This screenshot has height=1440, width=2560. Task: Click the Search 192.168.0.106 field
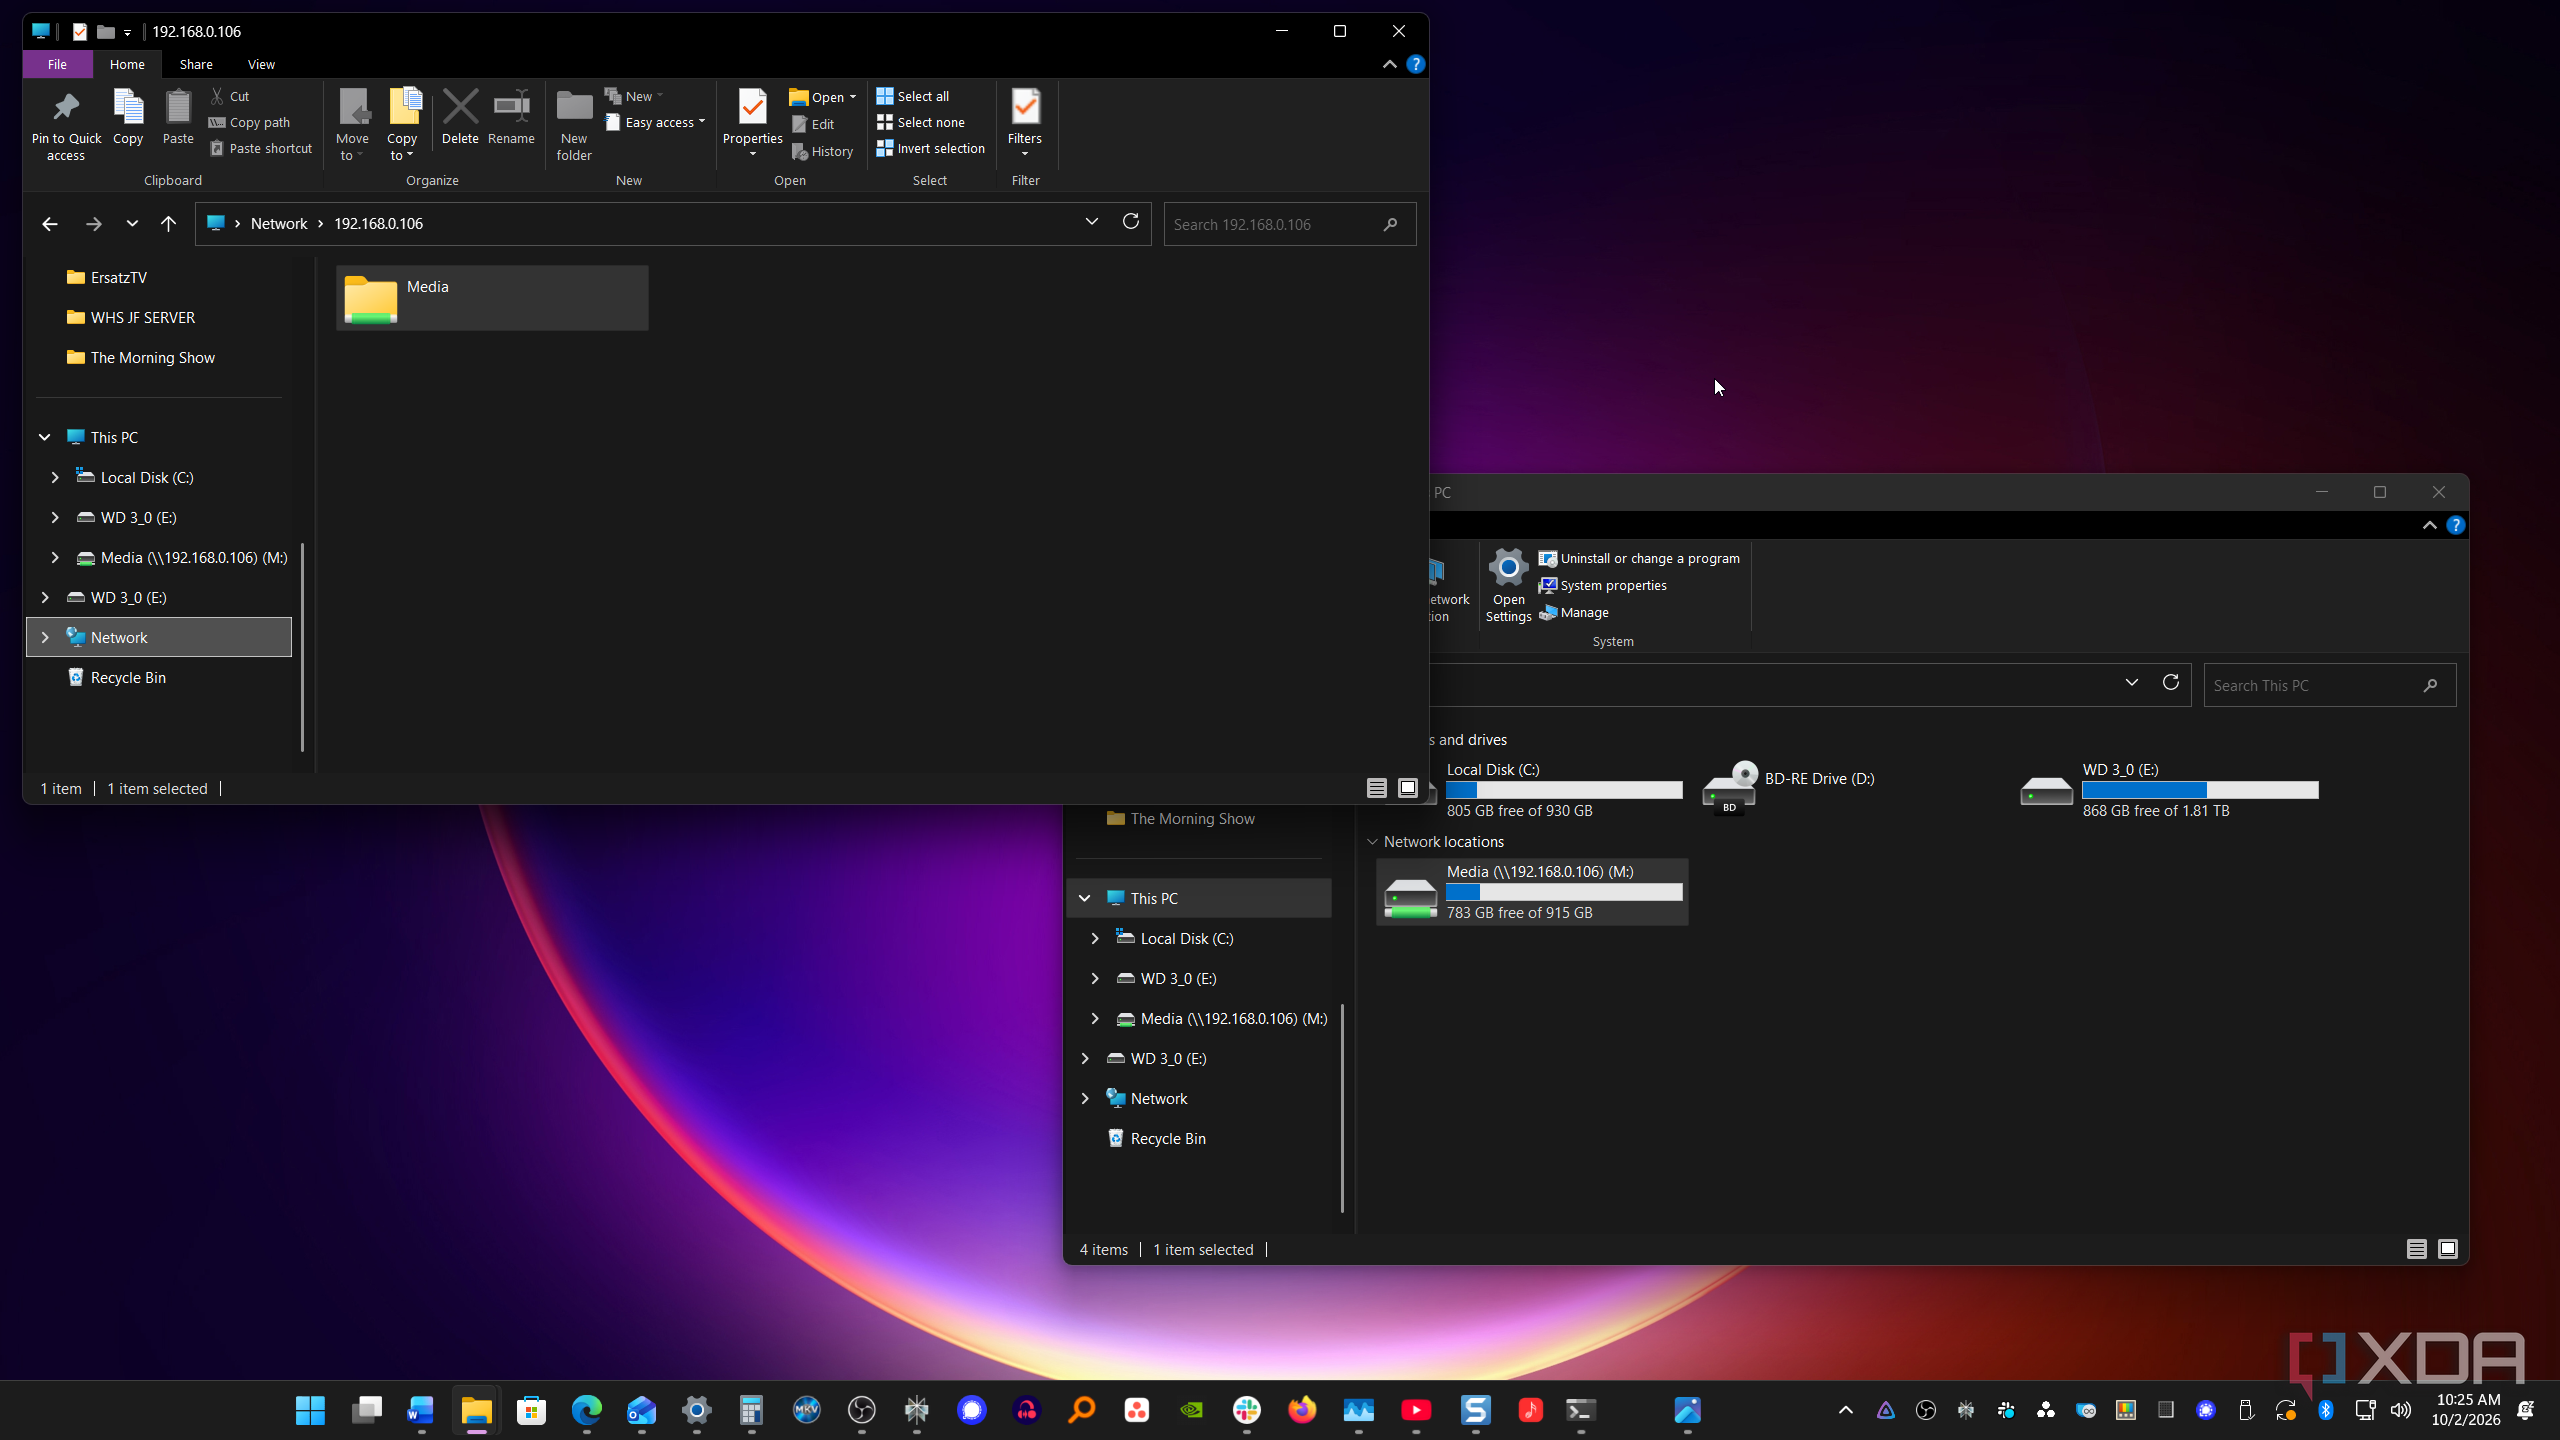tap(1289, 224)
